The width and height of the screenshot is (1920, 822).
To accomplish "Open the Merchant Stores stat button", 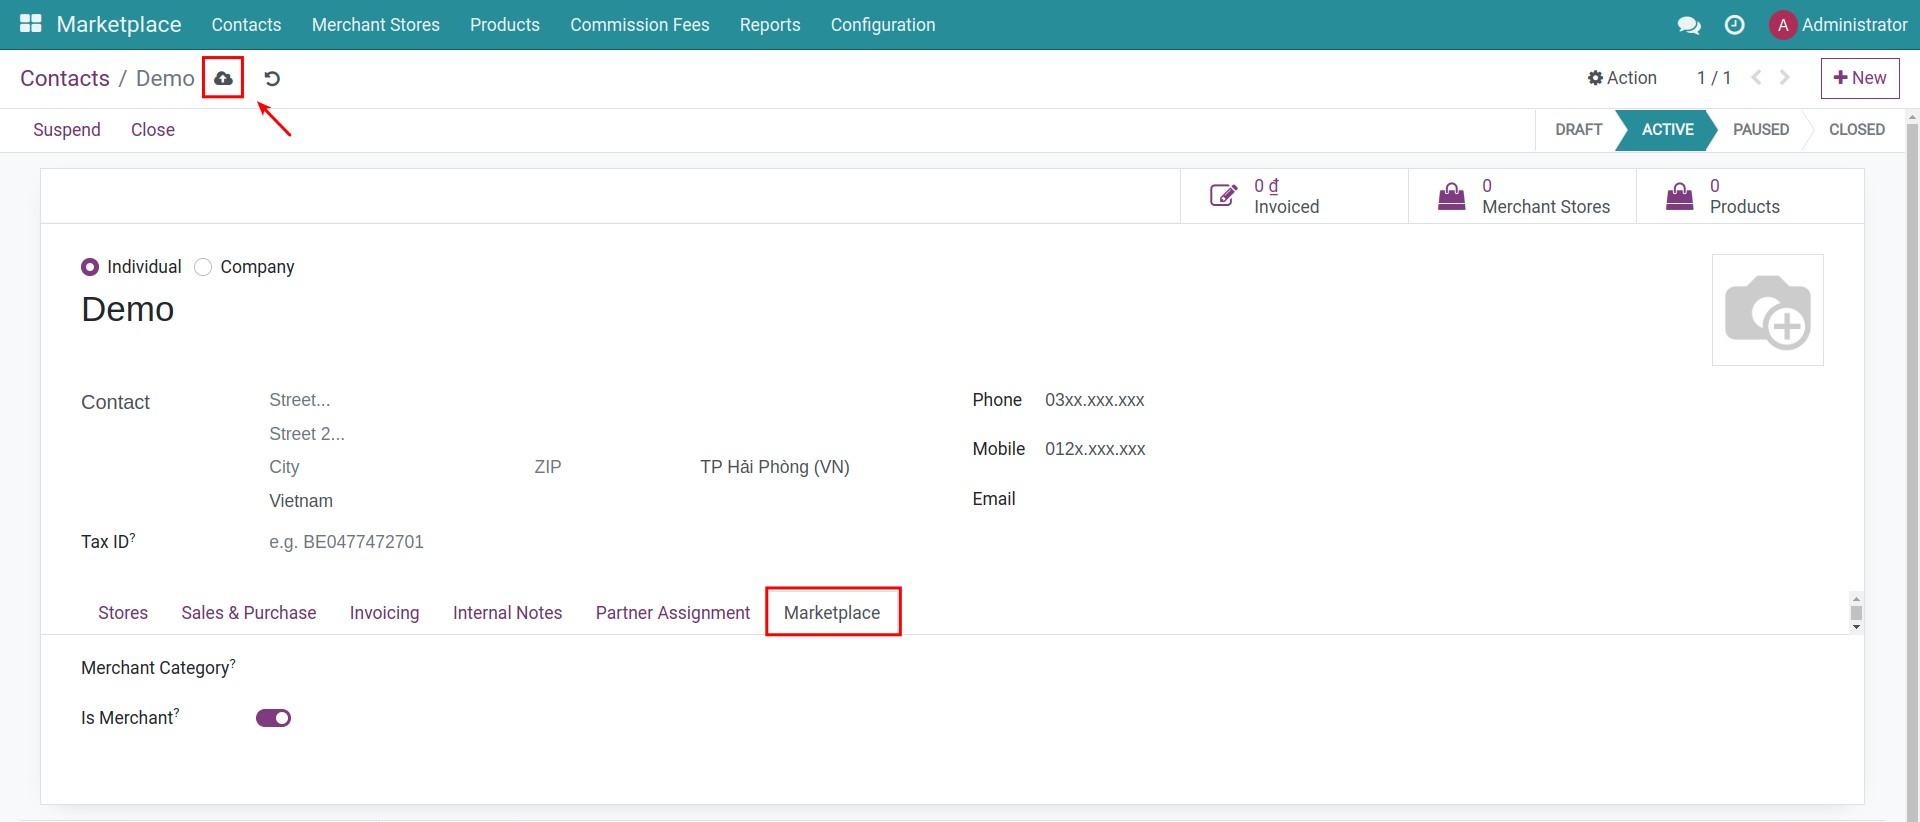I will tap(1522, 196).
